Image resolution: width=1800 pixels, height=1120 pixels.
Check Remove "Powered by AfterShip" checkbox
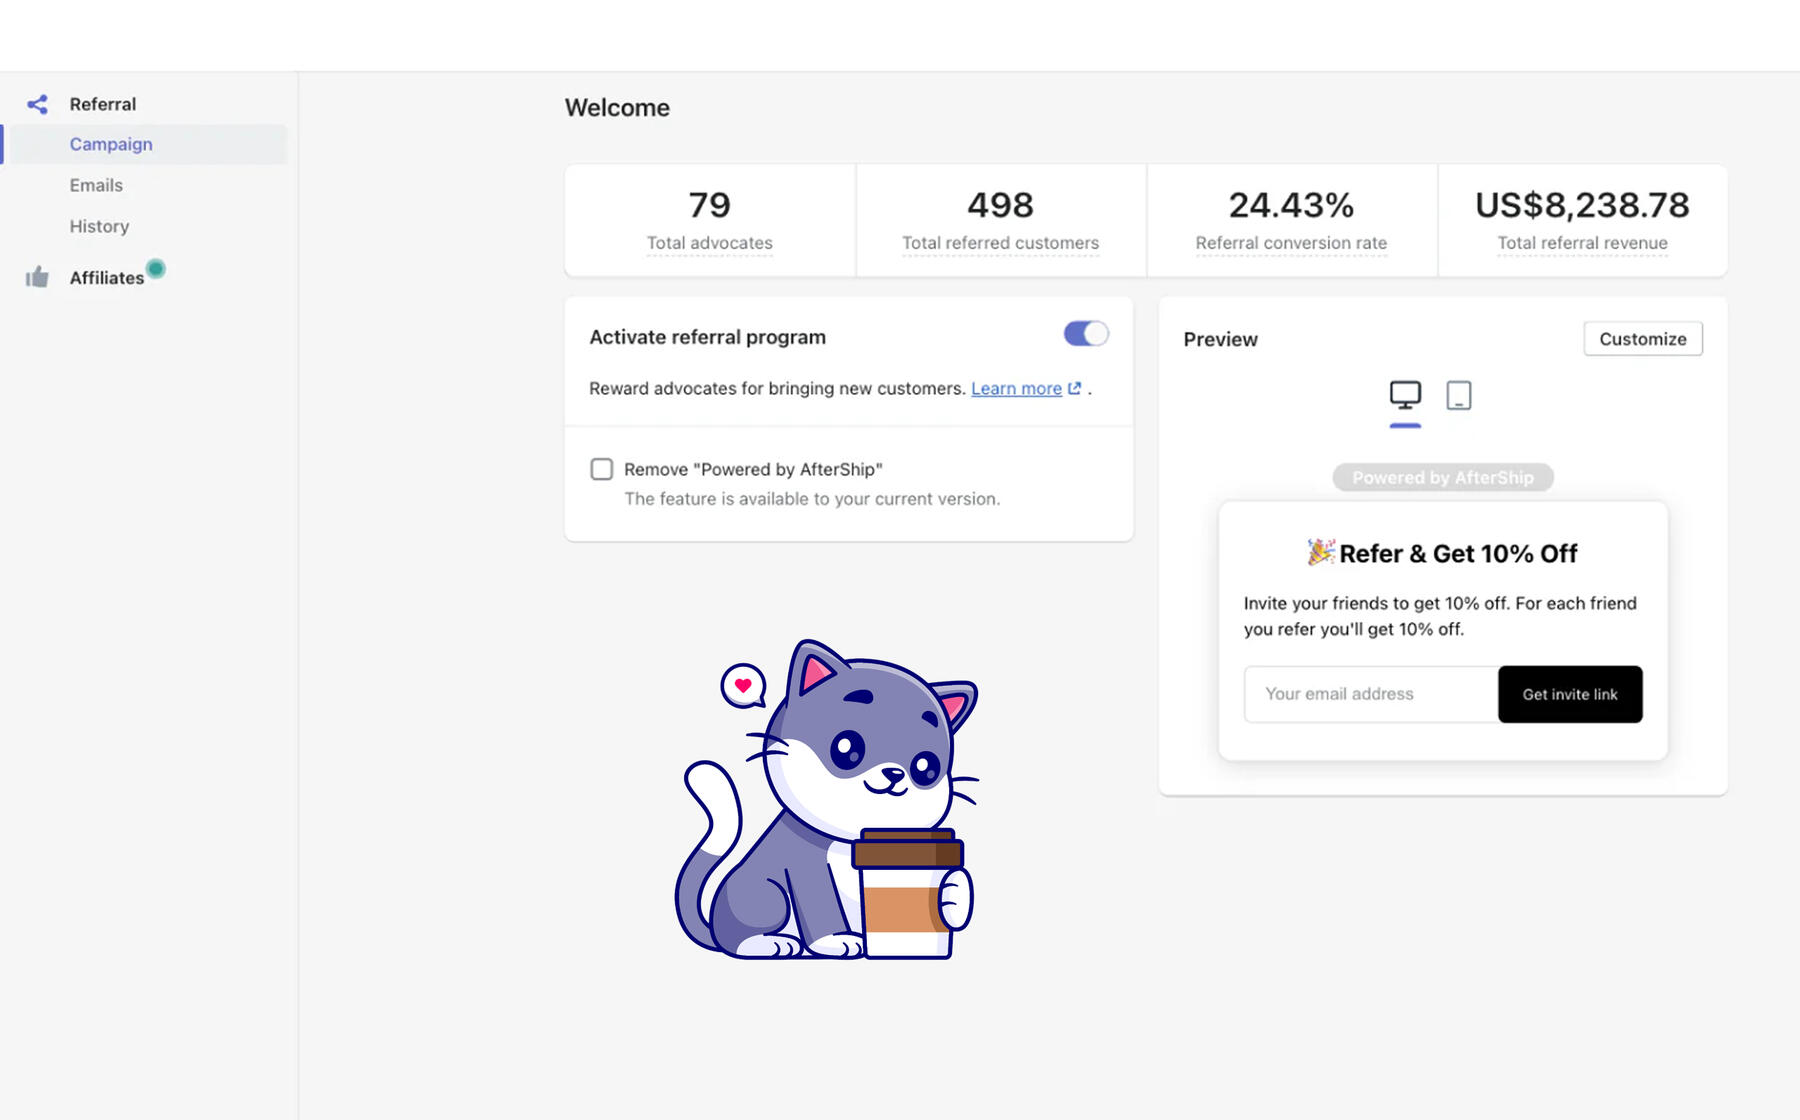pyautogui.click(x=601, y=469)
